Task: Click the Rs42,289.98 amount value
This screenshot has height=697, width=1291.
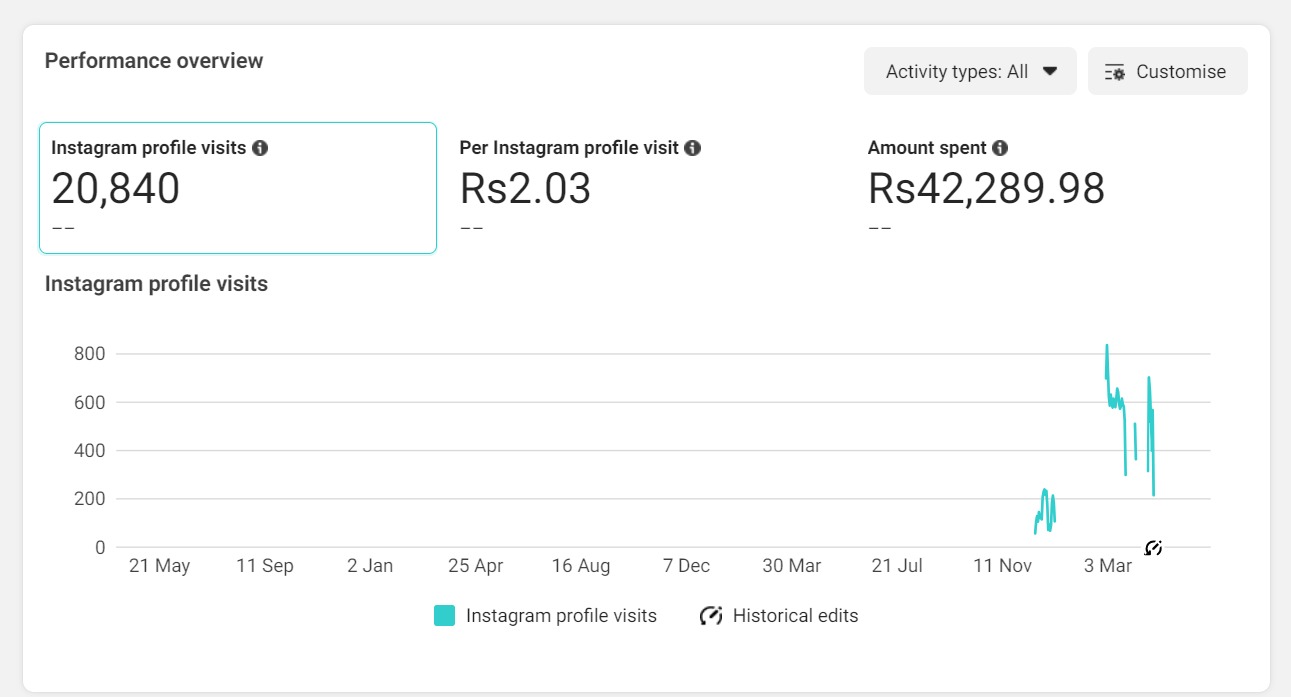Action: (x=986, y=189)
